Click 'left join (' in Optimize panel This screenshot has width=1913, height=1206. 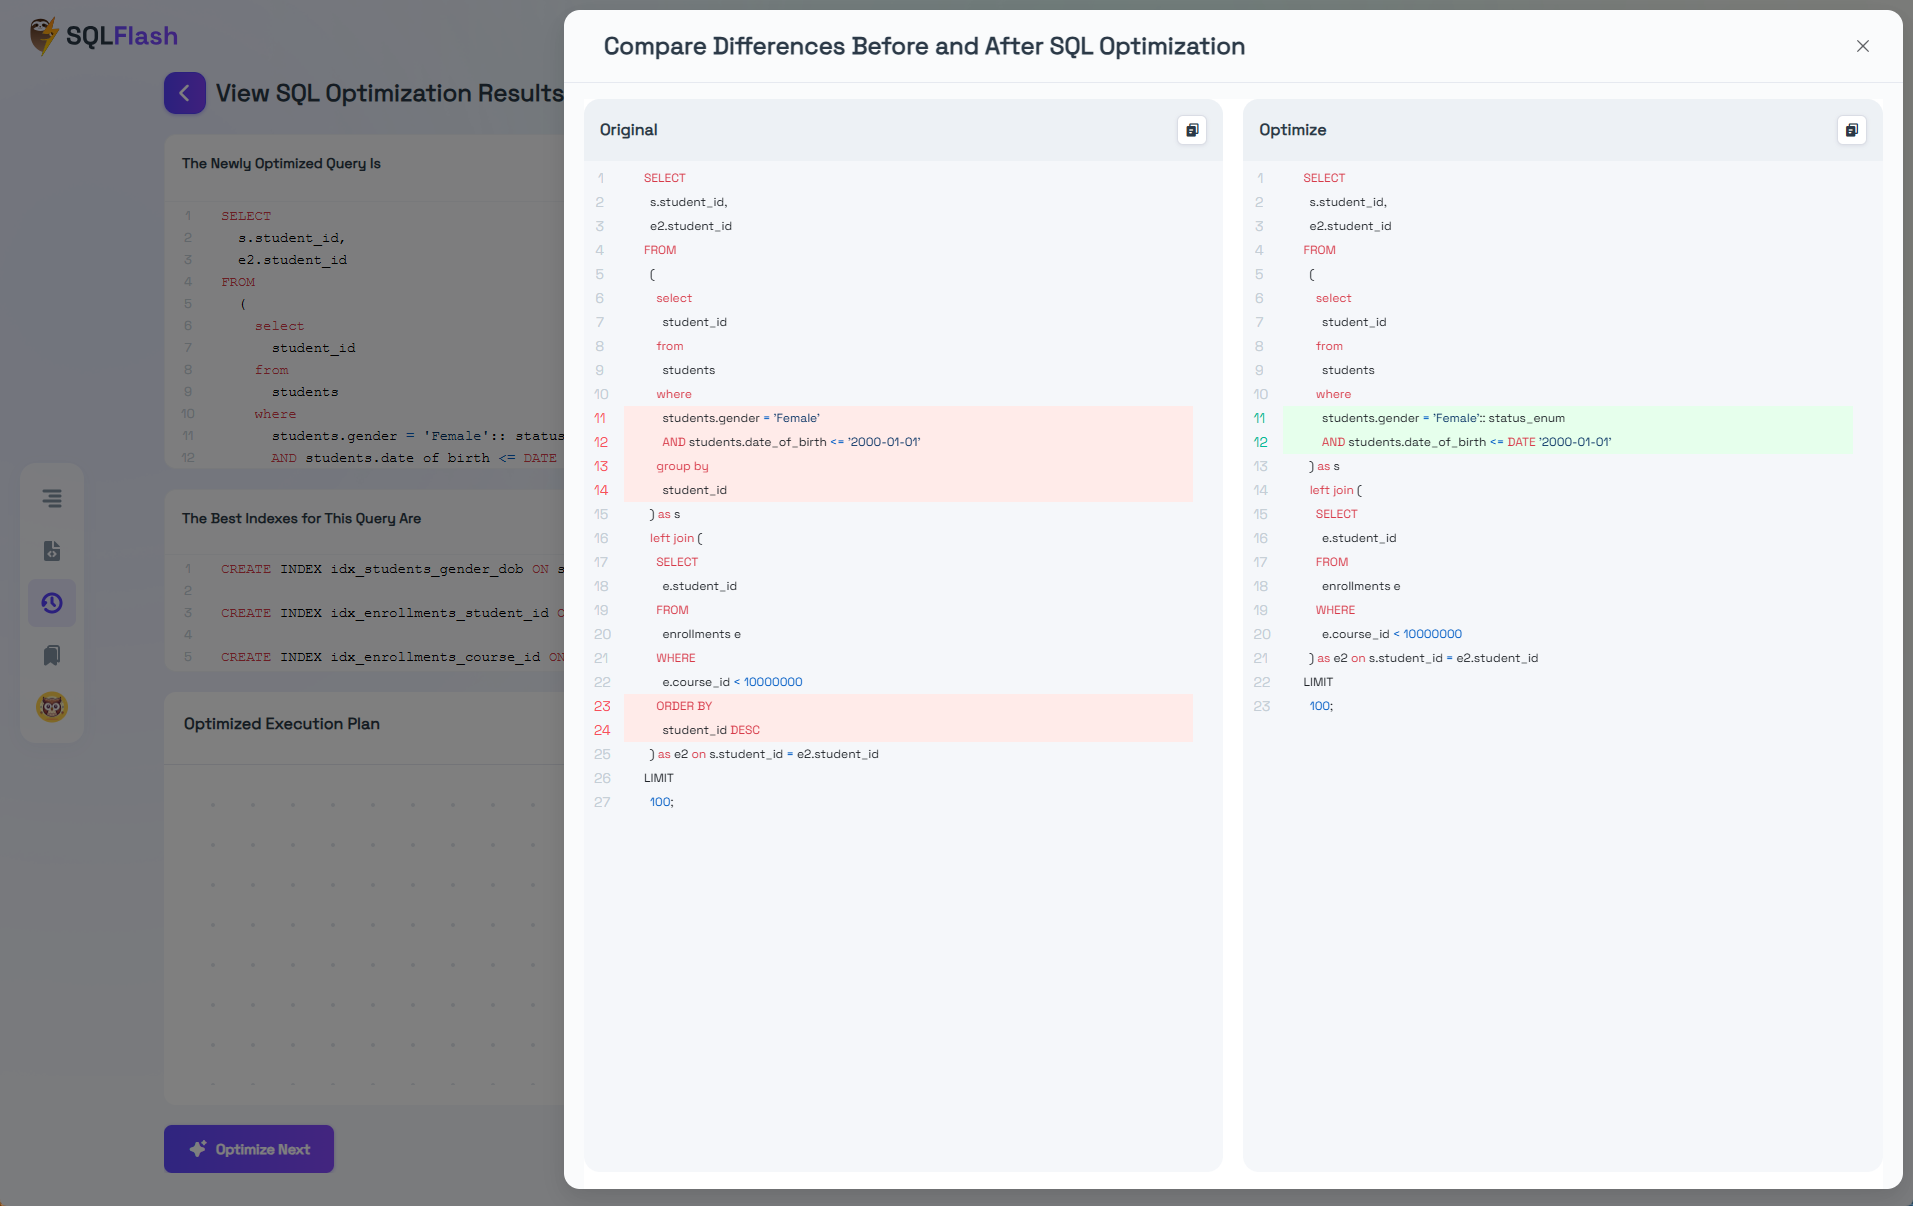(x=1336, y=490)
